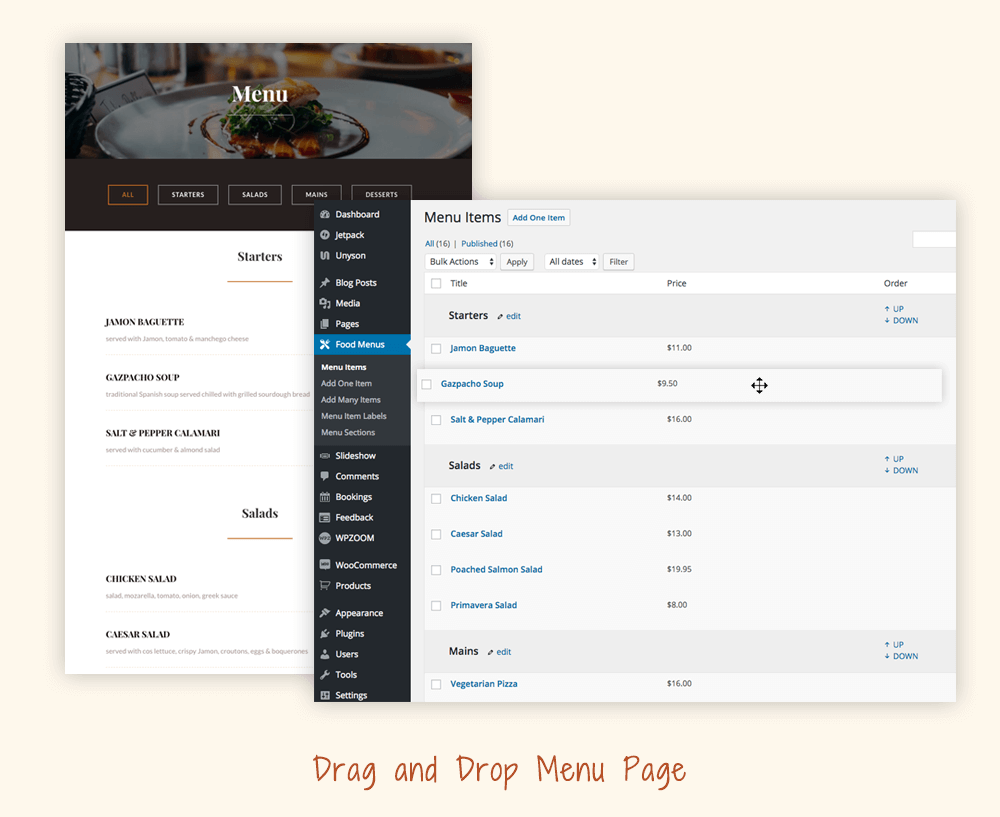Check the Salt & Pepper Calamari checkbox
The width and height of the screenshot is (1000, 817).
[436, 420]
